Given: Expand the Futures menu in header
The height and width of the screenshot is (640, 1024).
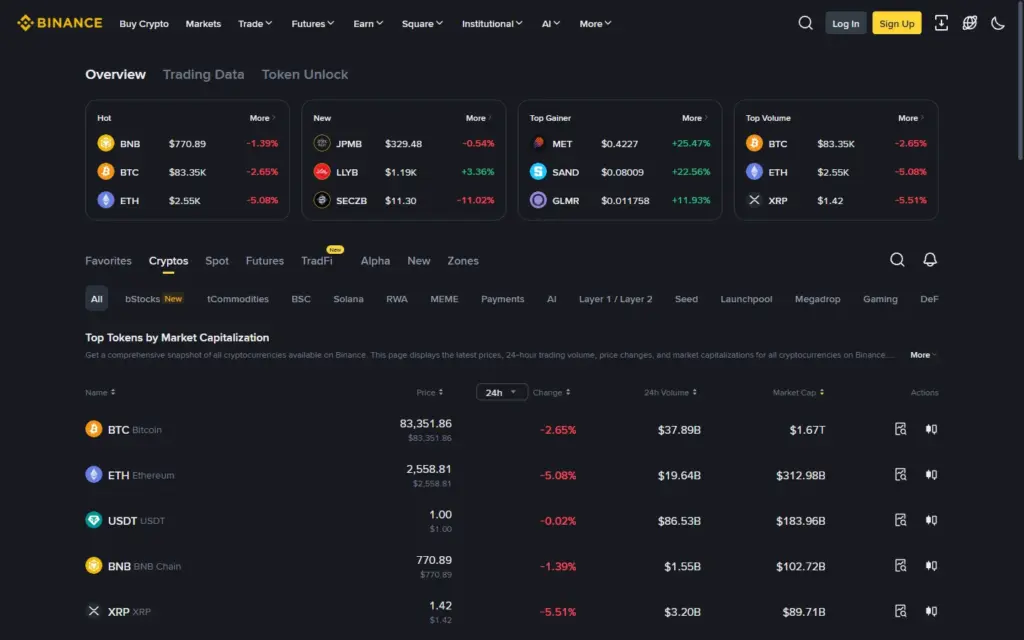Looking at the screenshot, I should click(x=313, y=24).
